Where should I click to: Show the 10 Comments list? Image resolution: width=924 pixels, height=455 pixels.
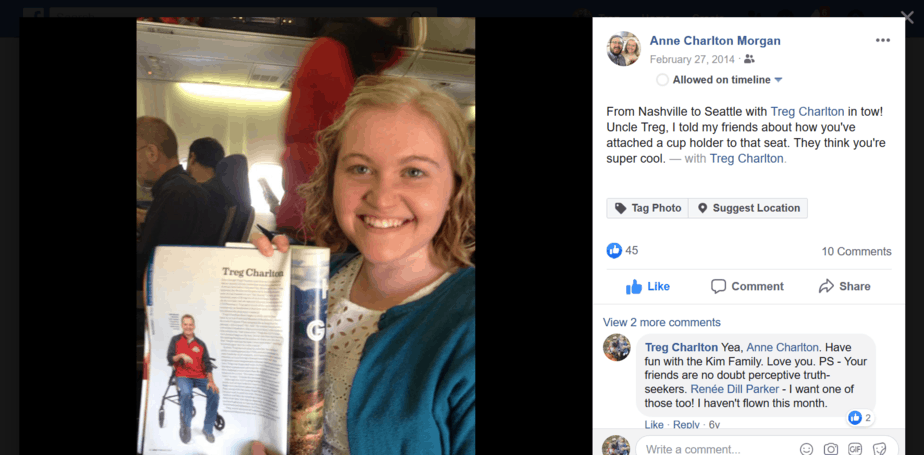coord(856,252)
